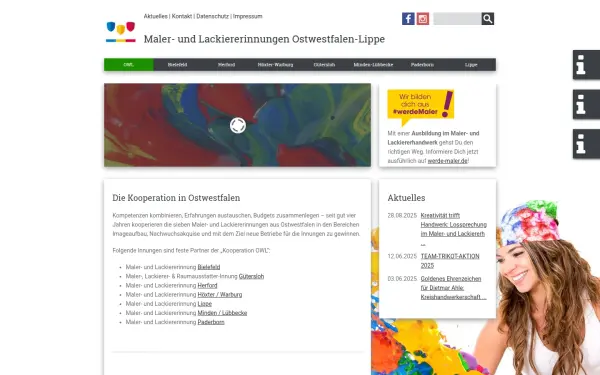Open the Gütersloh Innung list link
Viewport: 600px width, 375px height.
[x=251, y=276]
